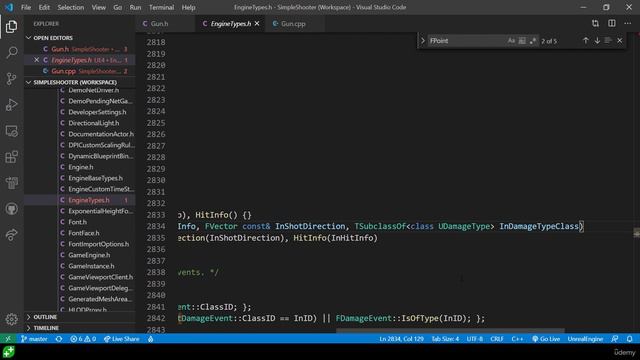Open the Run menu
The width and height of the screenshot is (640, 360).
pos(135,7)
